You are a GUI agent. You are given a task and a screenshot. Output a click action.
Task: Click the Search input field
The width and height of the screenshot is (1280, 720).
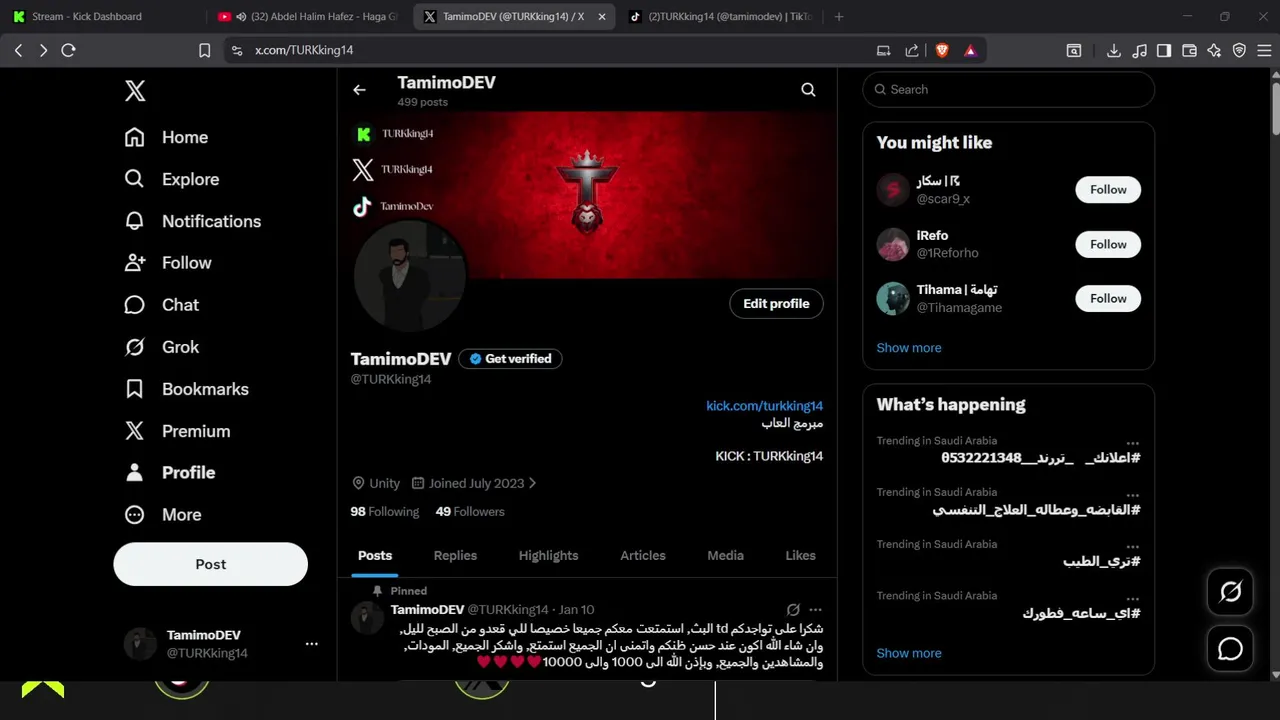point(1008,89)
